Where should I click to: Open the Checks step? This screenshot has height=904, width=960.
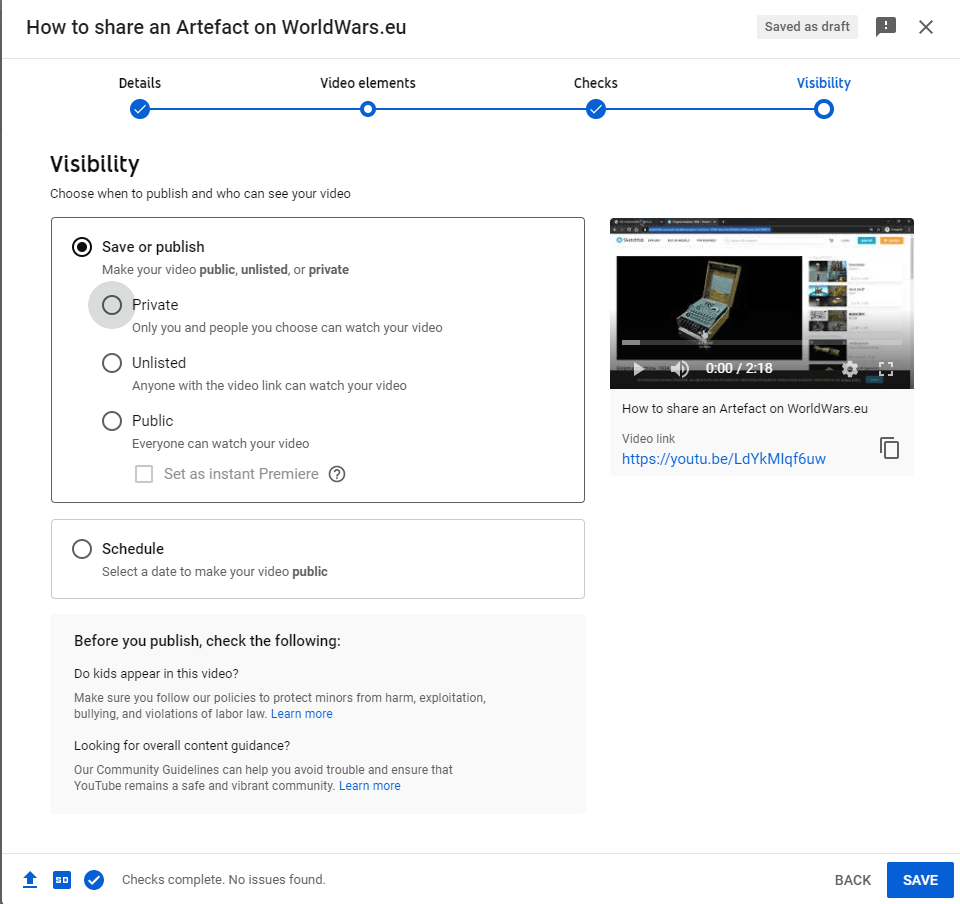pos(596,108)
